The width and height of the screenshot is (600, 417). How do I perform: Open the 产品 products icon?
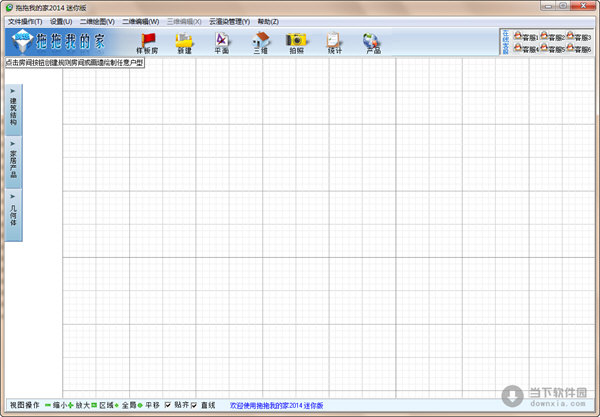tap(373, 43)
